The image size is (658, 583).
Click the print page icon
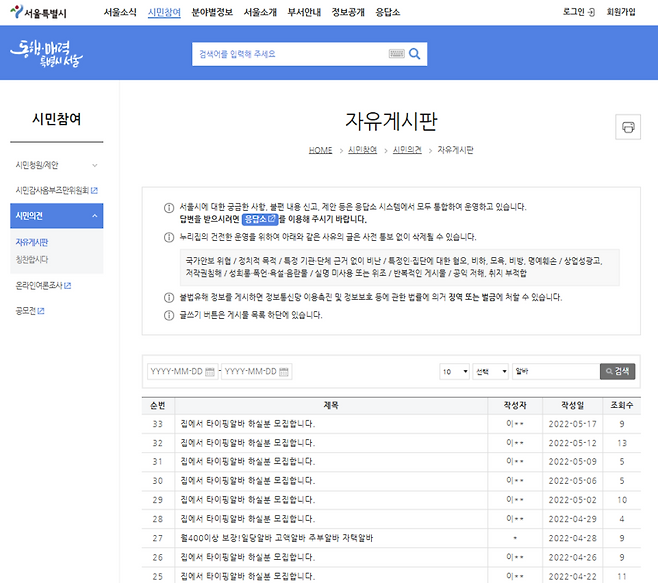[x=628, y=127]
